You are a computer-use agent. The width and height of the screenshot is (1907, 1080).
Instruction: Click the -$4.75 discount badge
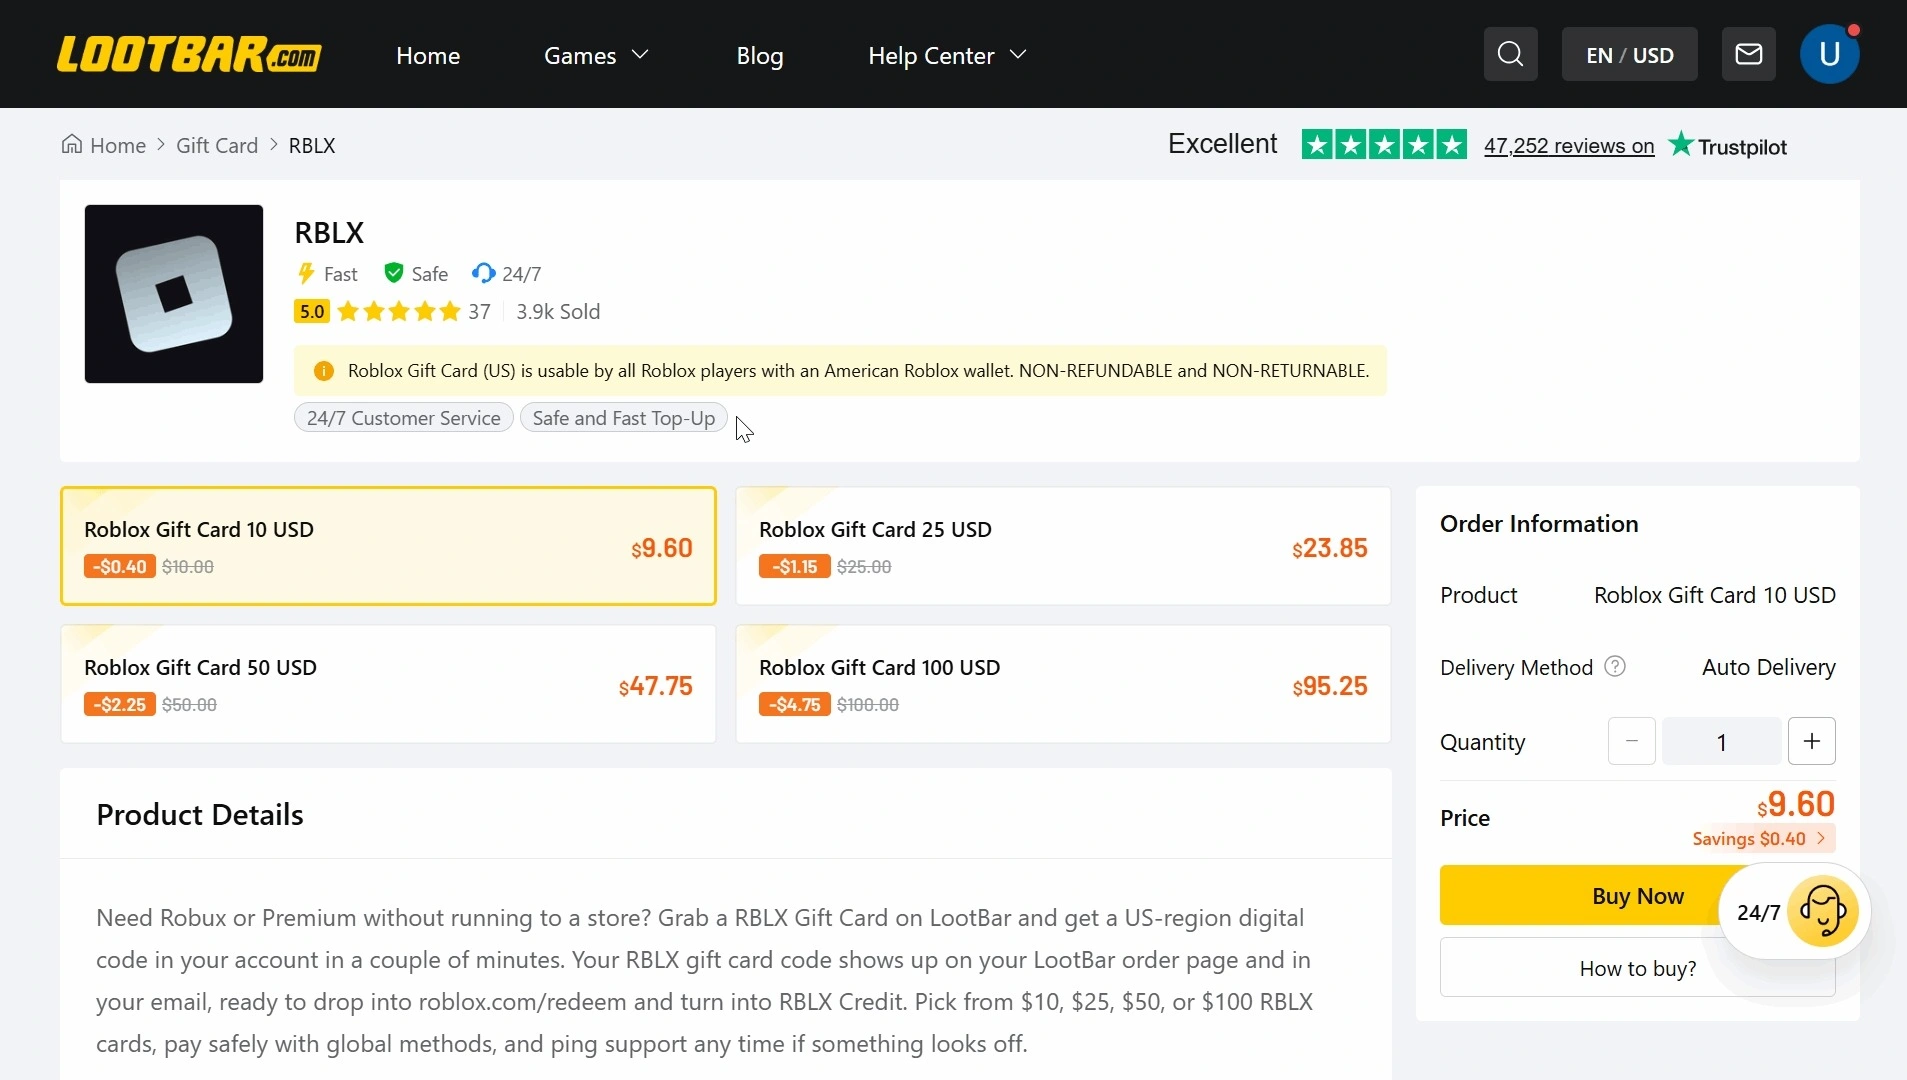point(795,704)
